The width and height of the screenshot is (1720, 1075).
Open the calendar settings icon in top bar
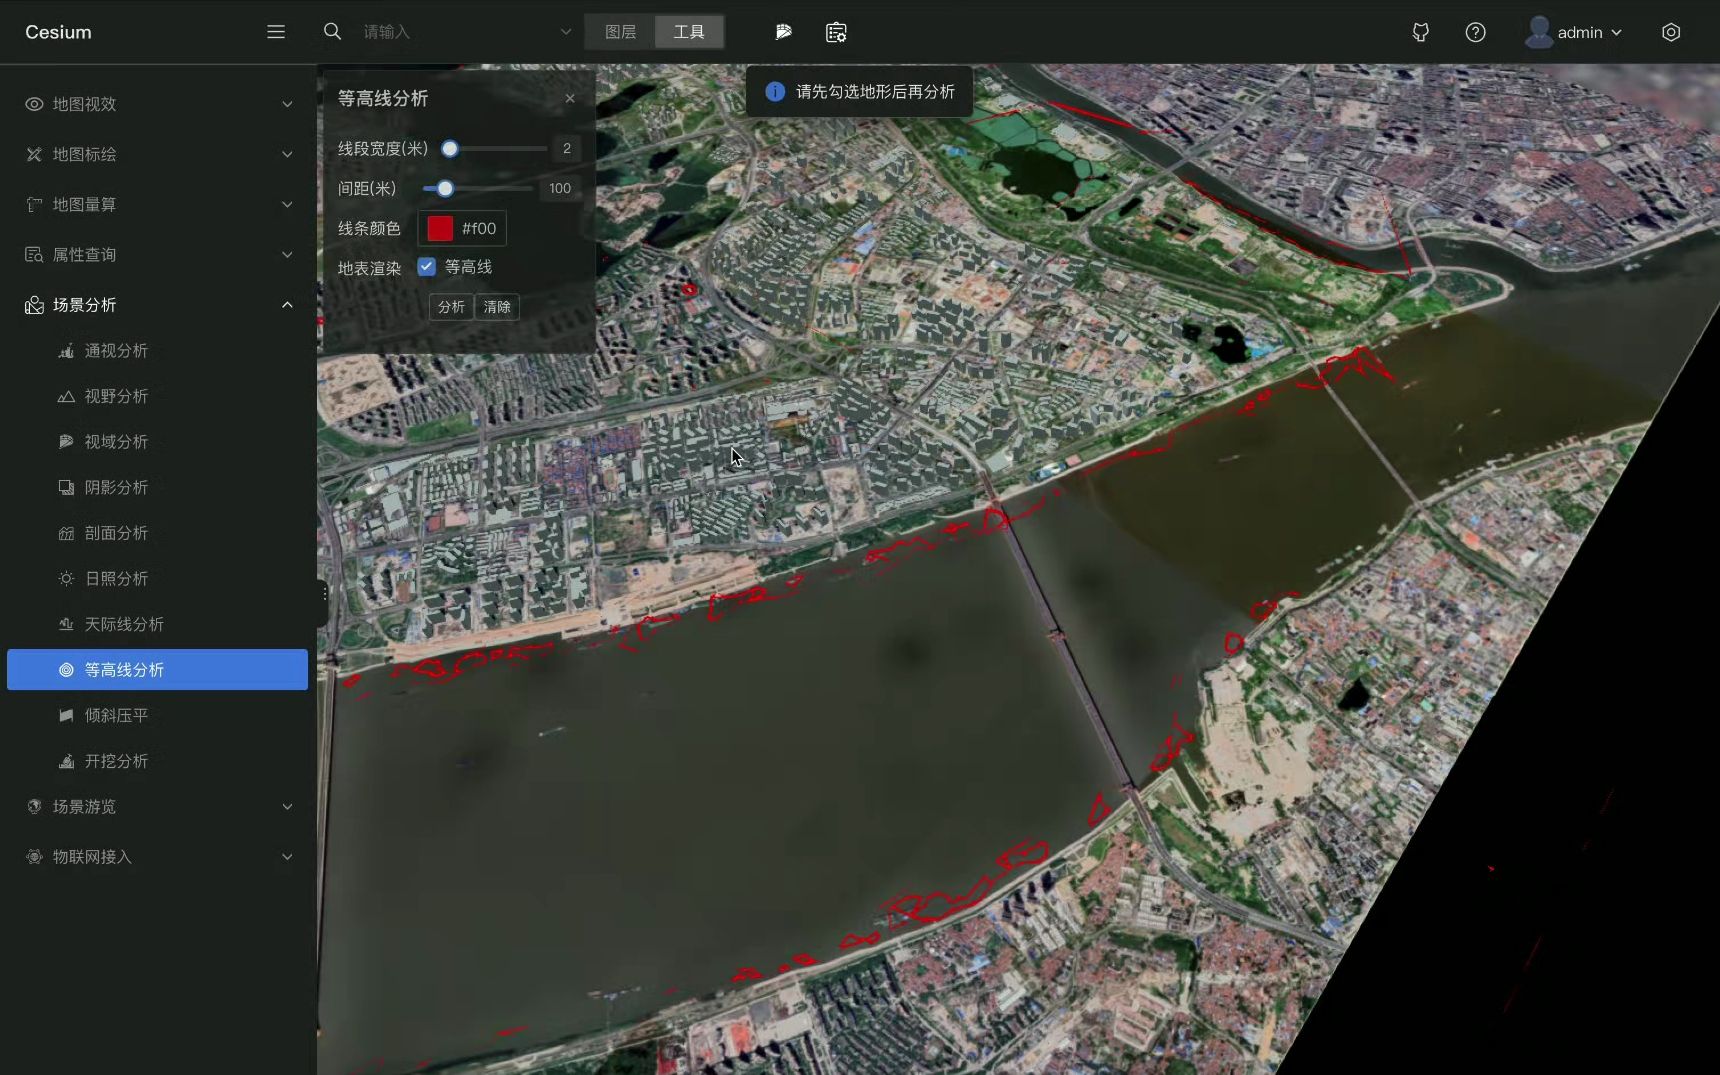pyautogui.click(x=836, y=32)
